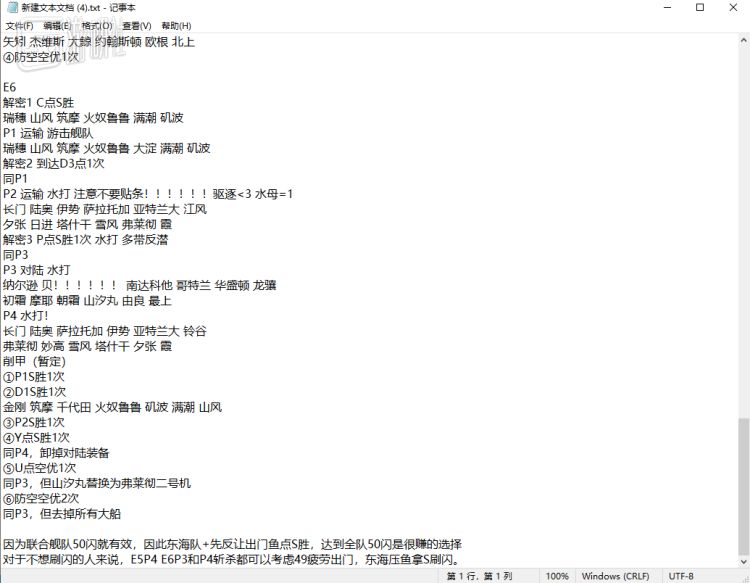Click the line '金刚 筑摩 千代田 火奴鲁鲁 矶波 满潮 山风'
The height and width of the screenshot is (583, 750).
(112, 407)
